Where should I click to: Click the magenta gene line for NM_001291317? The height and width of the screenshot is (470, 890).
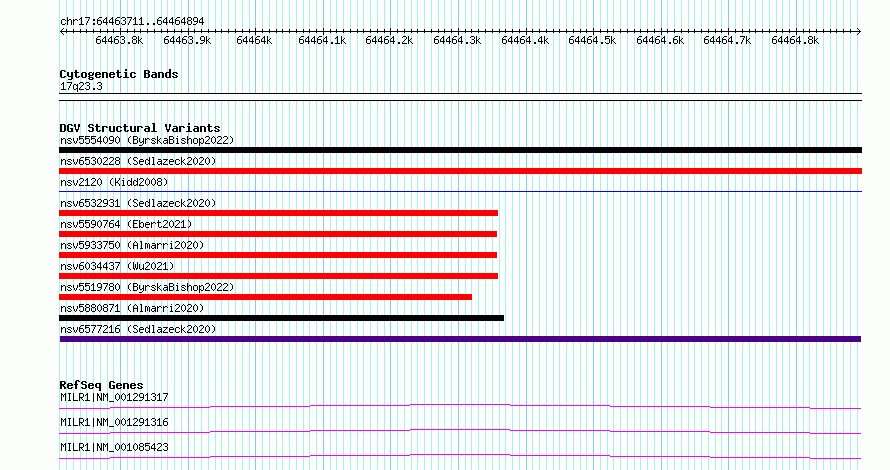coord(460,406)
